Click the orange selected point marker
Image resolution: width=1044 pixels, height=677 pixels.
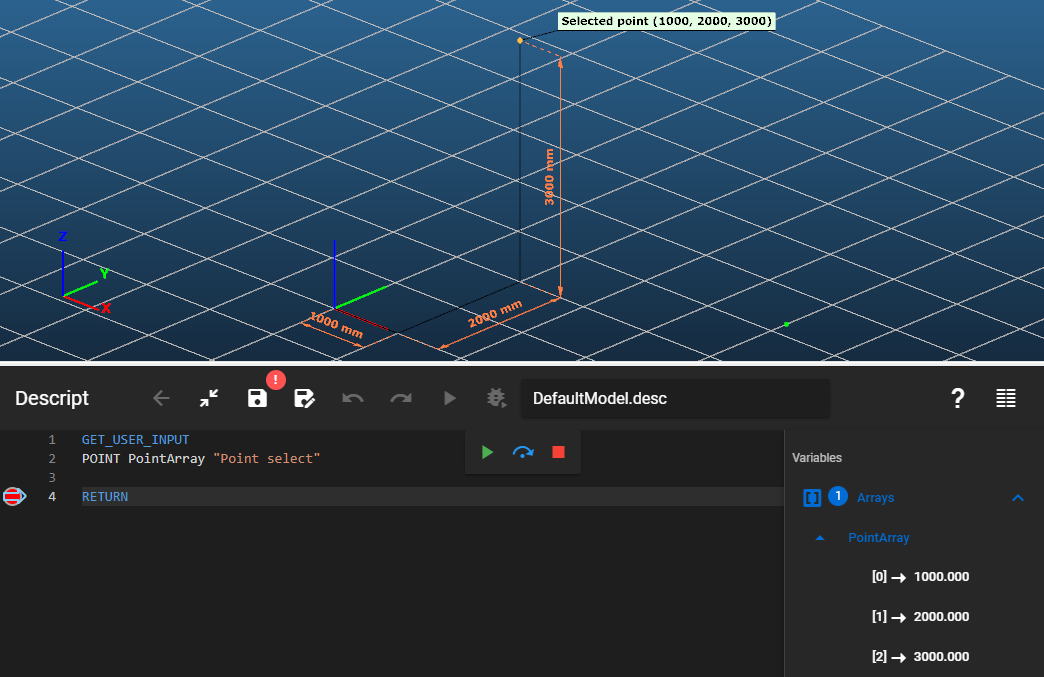(x=520, y=41)
